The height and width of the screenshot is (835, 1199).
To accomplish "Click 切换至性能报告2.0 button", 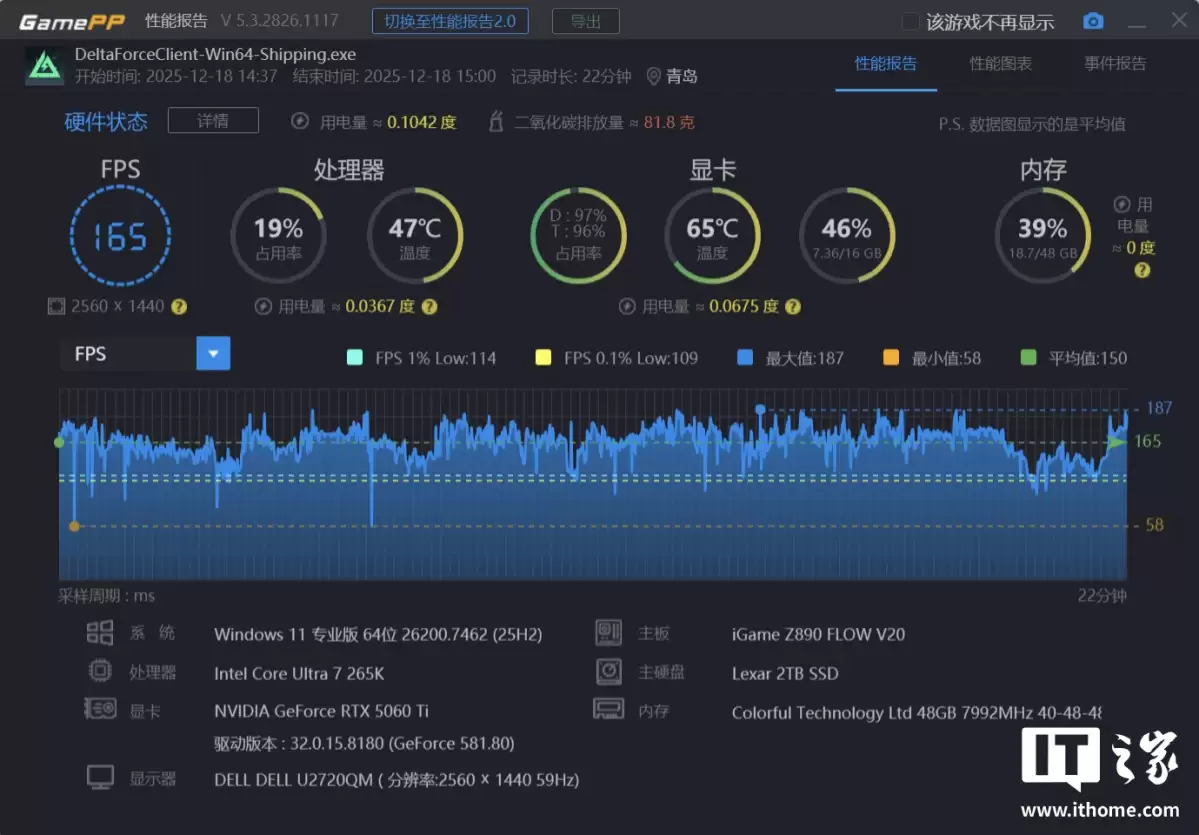I will (450, 21).
